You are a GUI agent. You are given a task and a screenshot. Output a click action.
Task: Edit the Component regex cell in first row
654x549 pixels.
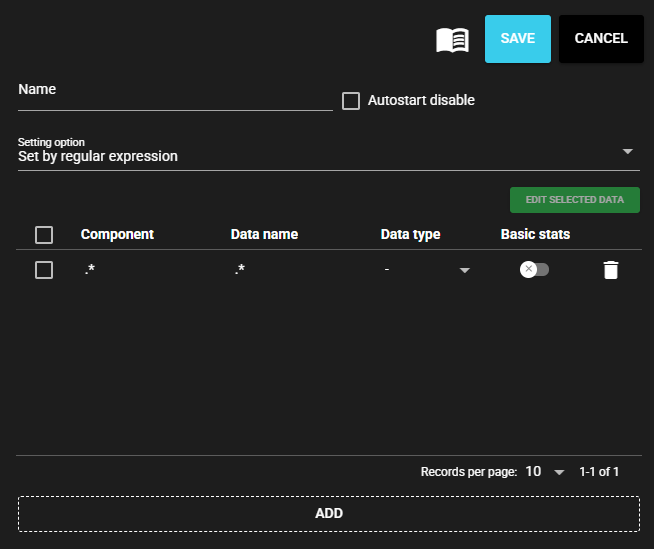[x=140, y=270]
